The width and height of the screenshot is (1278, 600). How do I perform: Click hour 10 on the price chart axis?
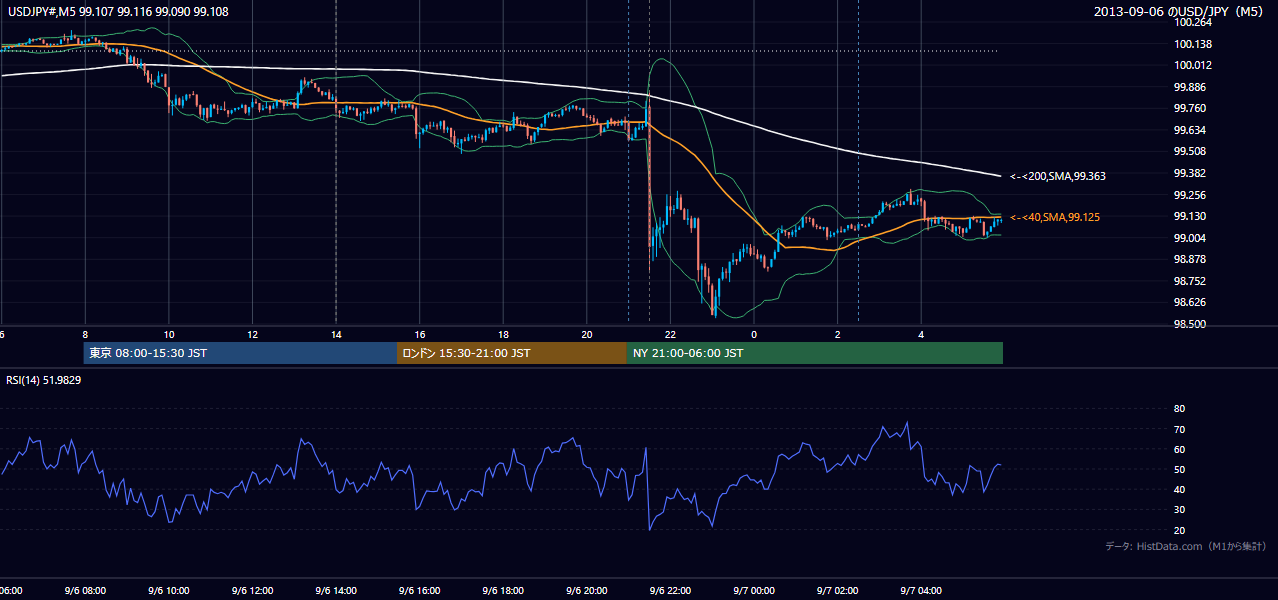click(x=169, y=334)
